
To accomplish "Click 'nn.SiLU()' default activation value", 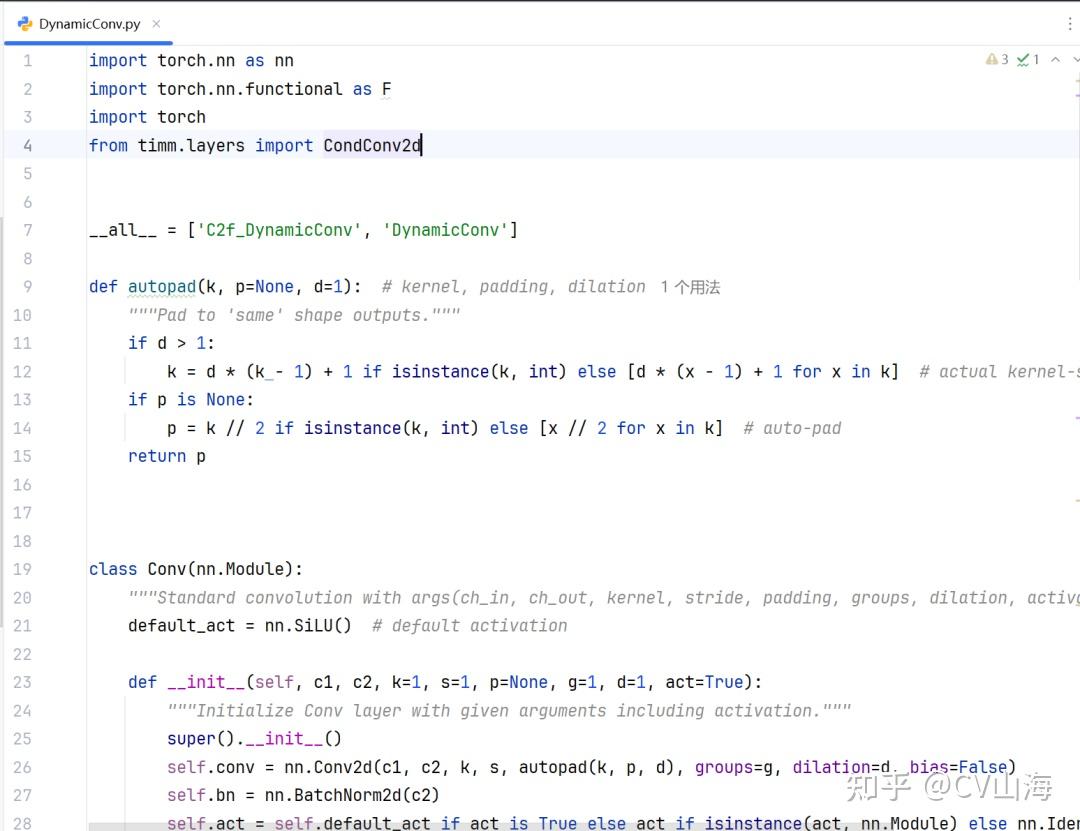I will tap(308, 626).
